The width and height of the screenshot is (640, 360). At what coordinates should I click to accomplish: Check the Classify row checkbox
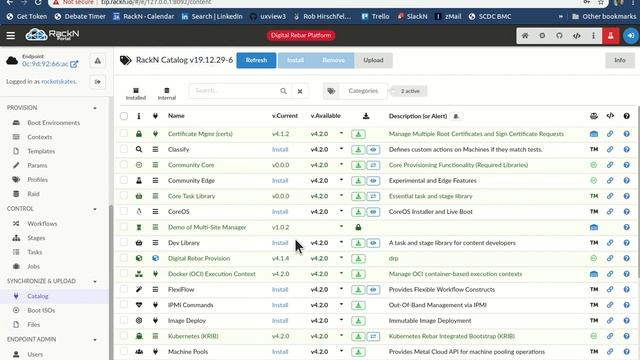click(x=124, y=149)
